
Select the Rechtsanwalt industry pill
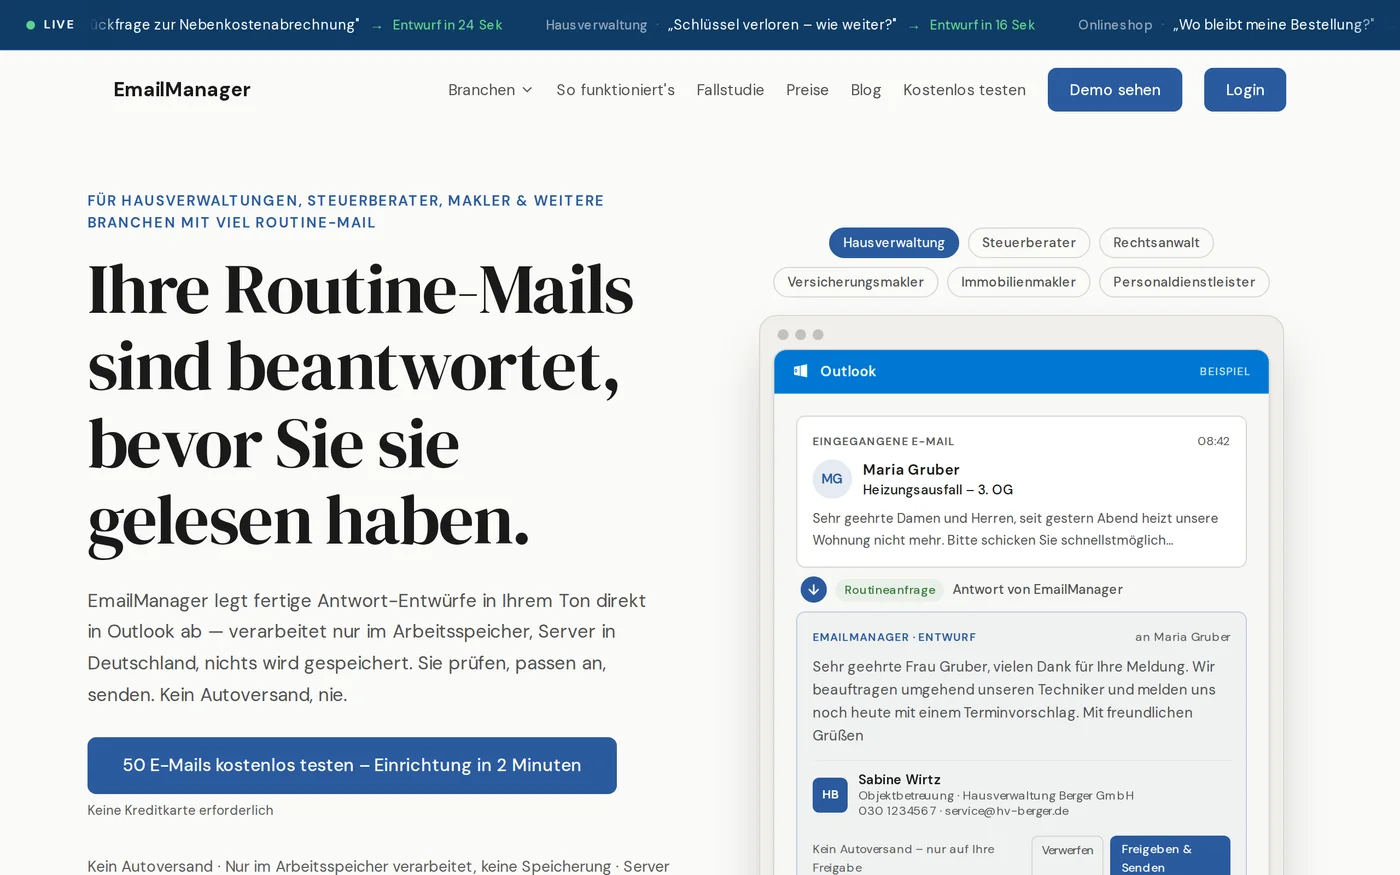coord(1156,243)
